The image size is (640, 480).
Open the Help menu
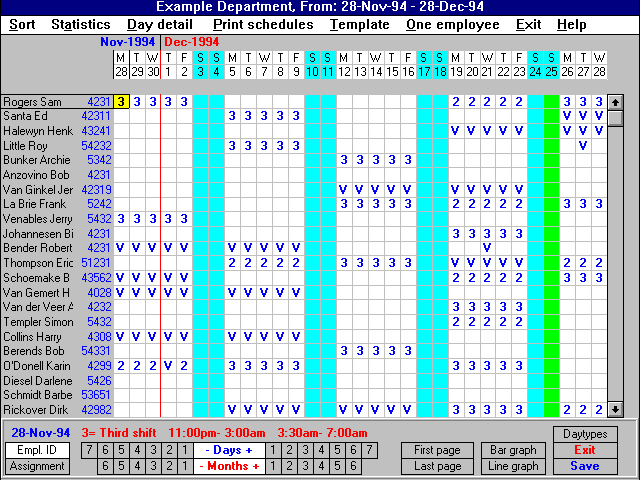coord(572,24)
